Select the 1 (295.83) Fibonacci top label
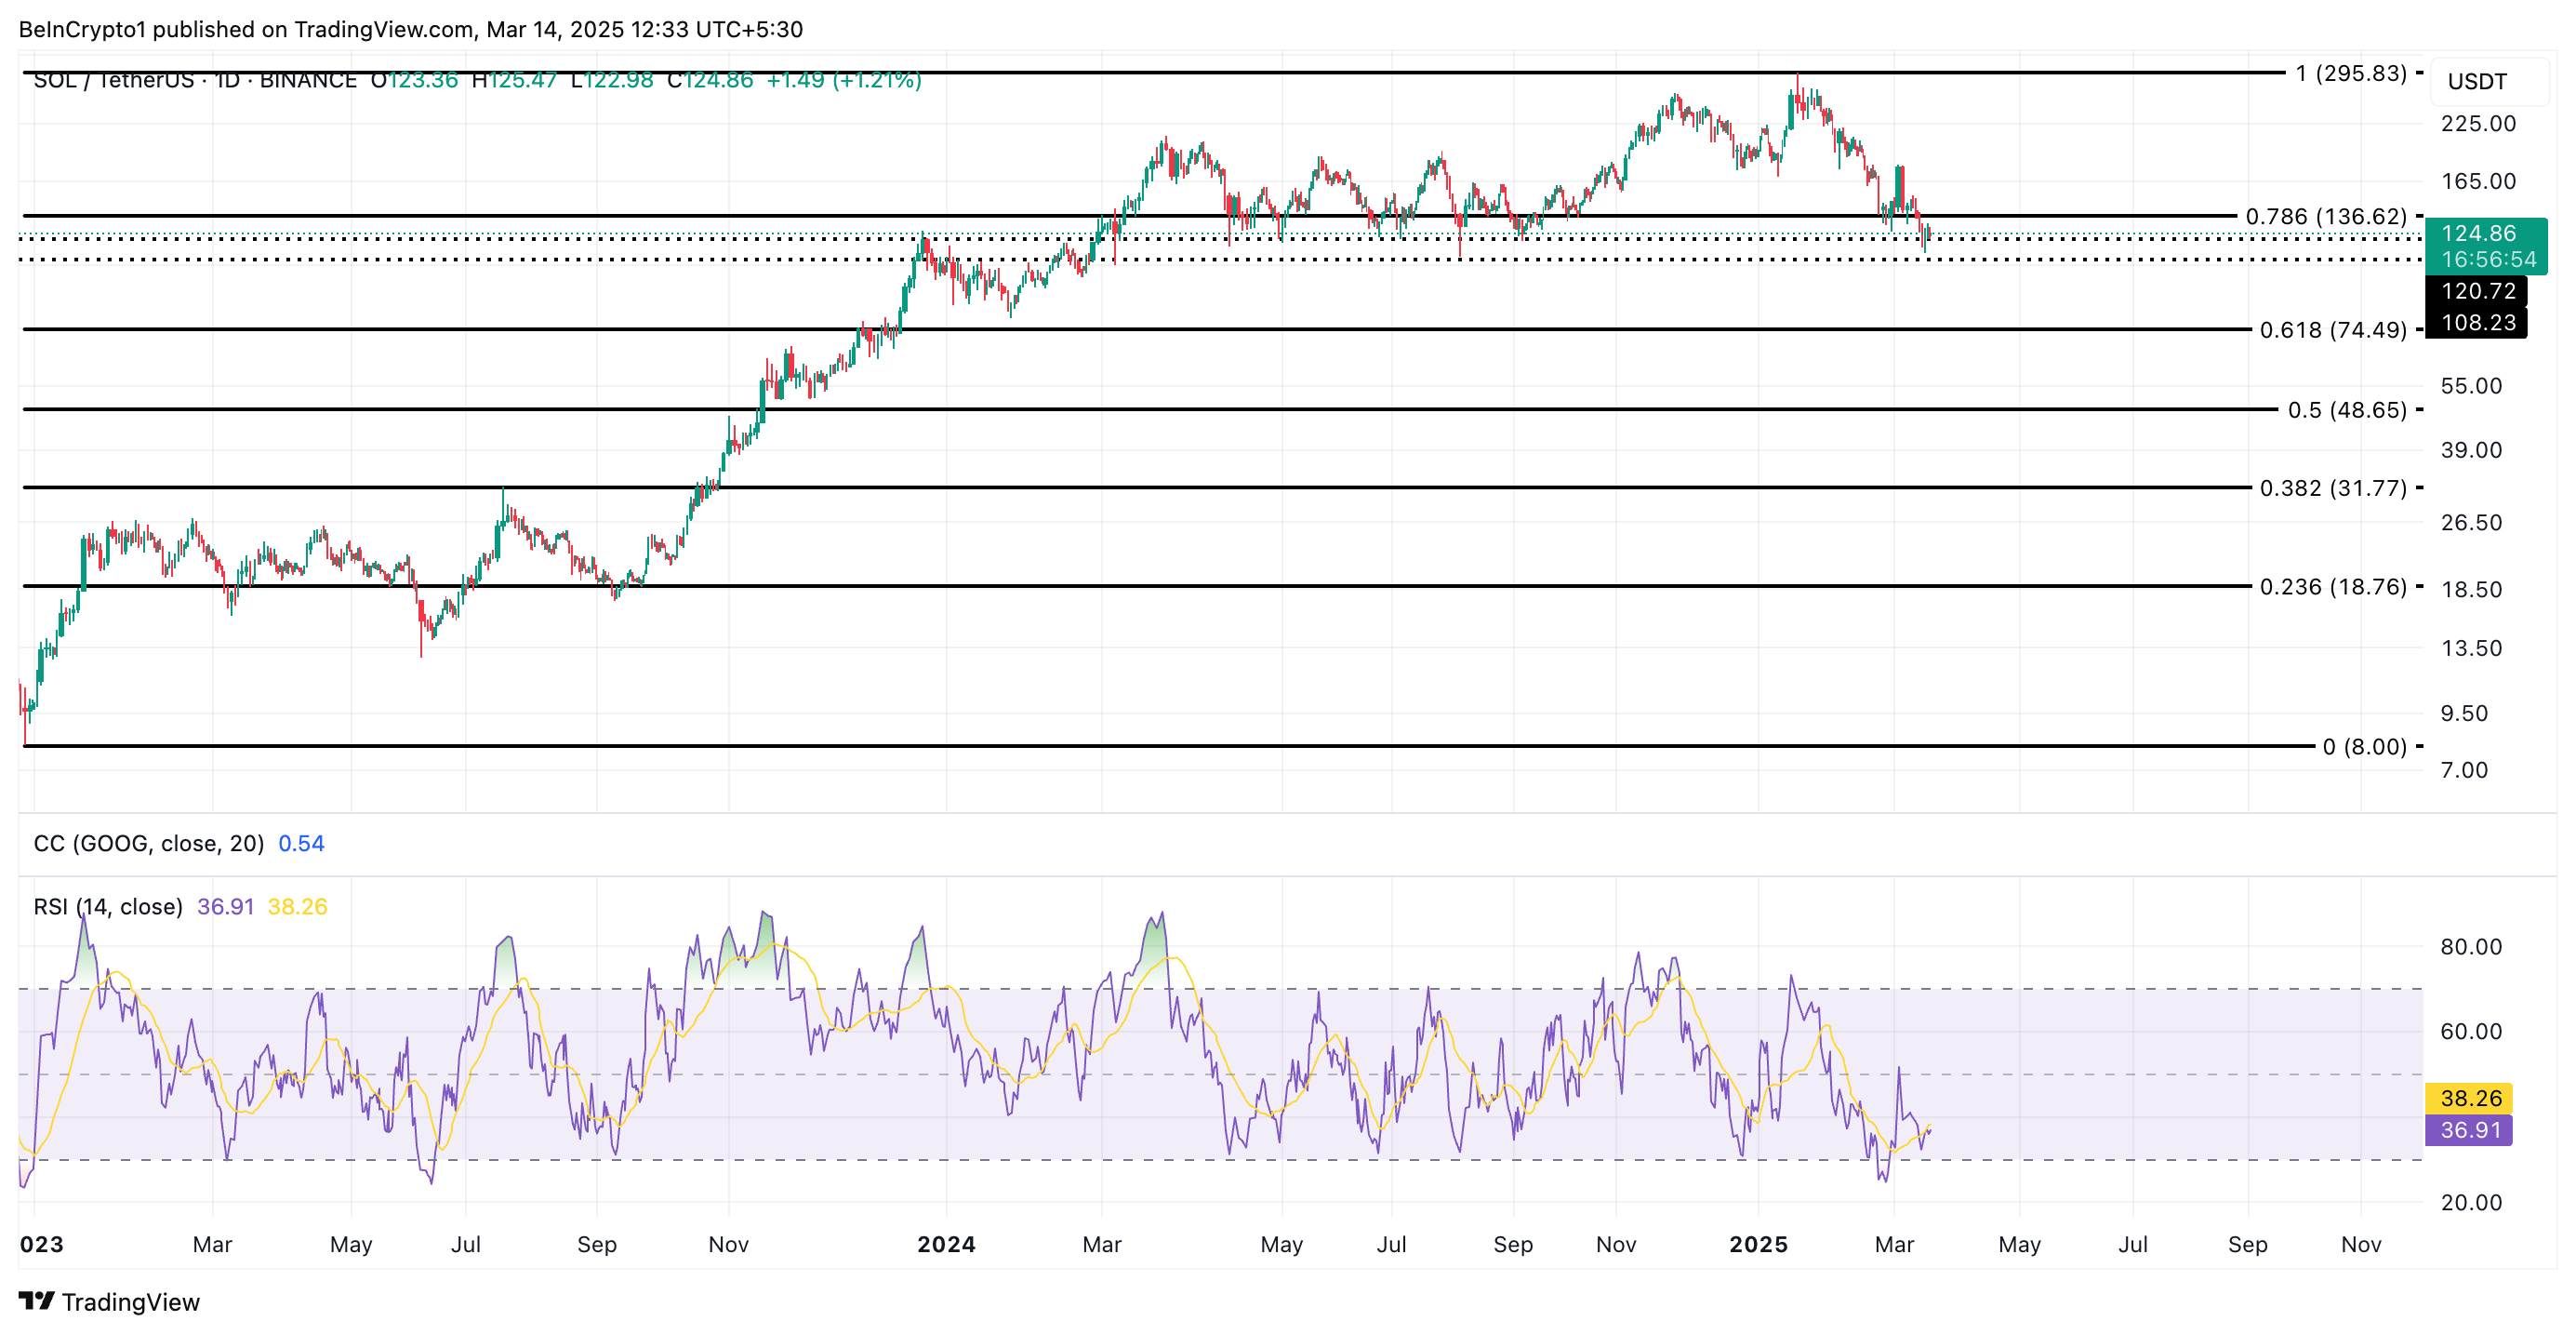The image size is (2576, 1334). [x=2351, y=73]
